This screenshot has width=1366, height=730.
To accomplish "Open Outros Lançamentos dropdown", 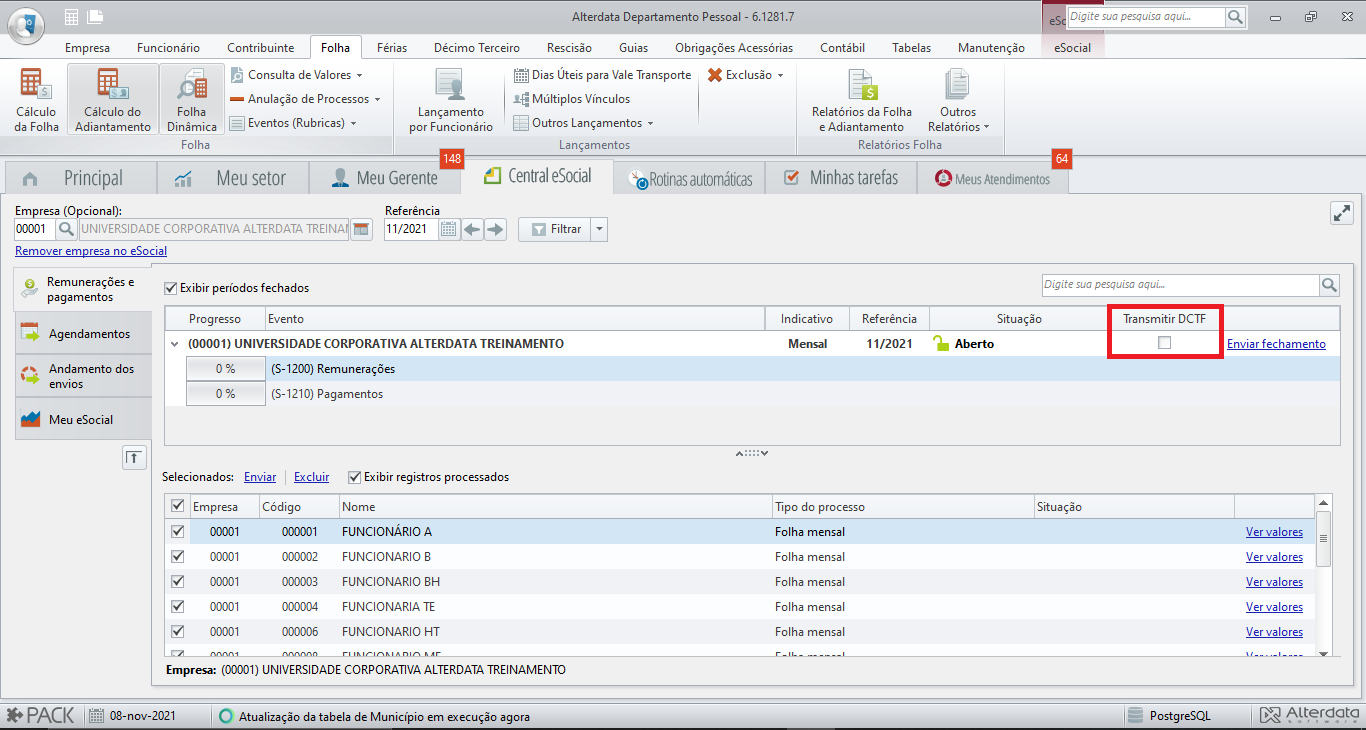I will (x=584, y=123).
